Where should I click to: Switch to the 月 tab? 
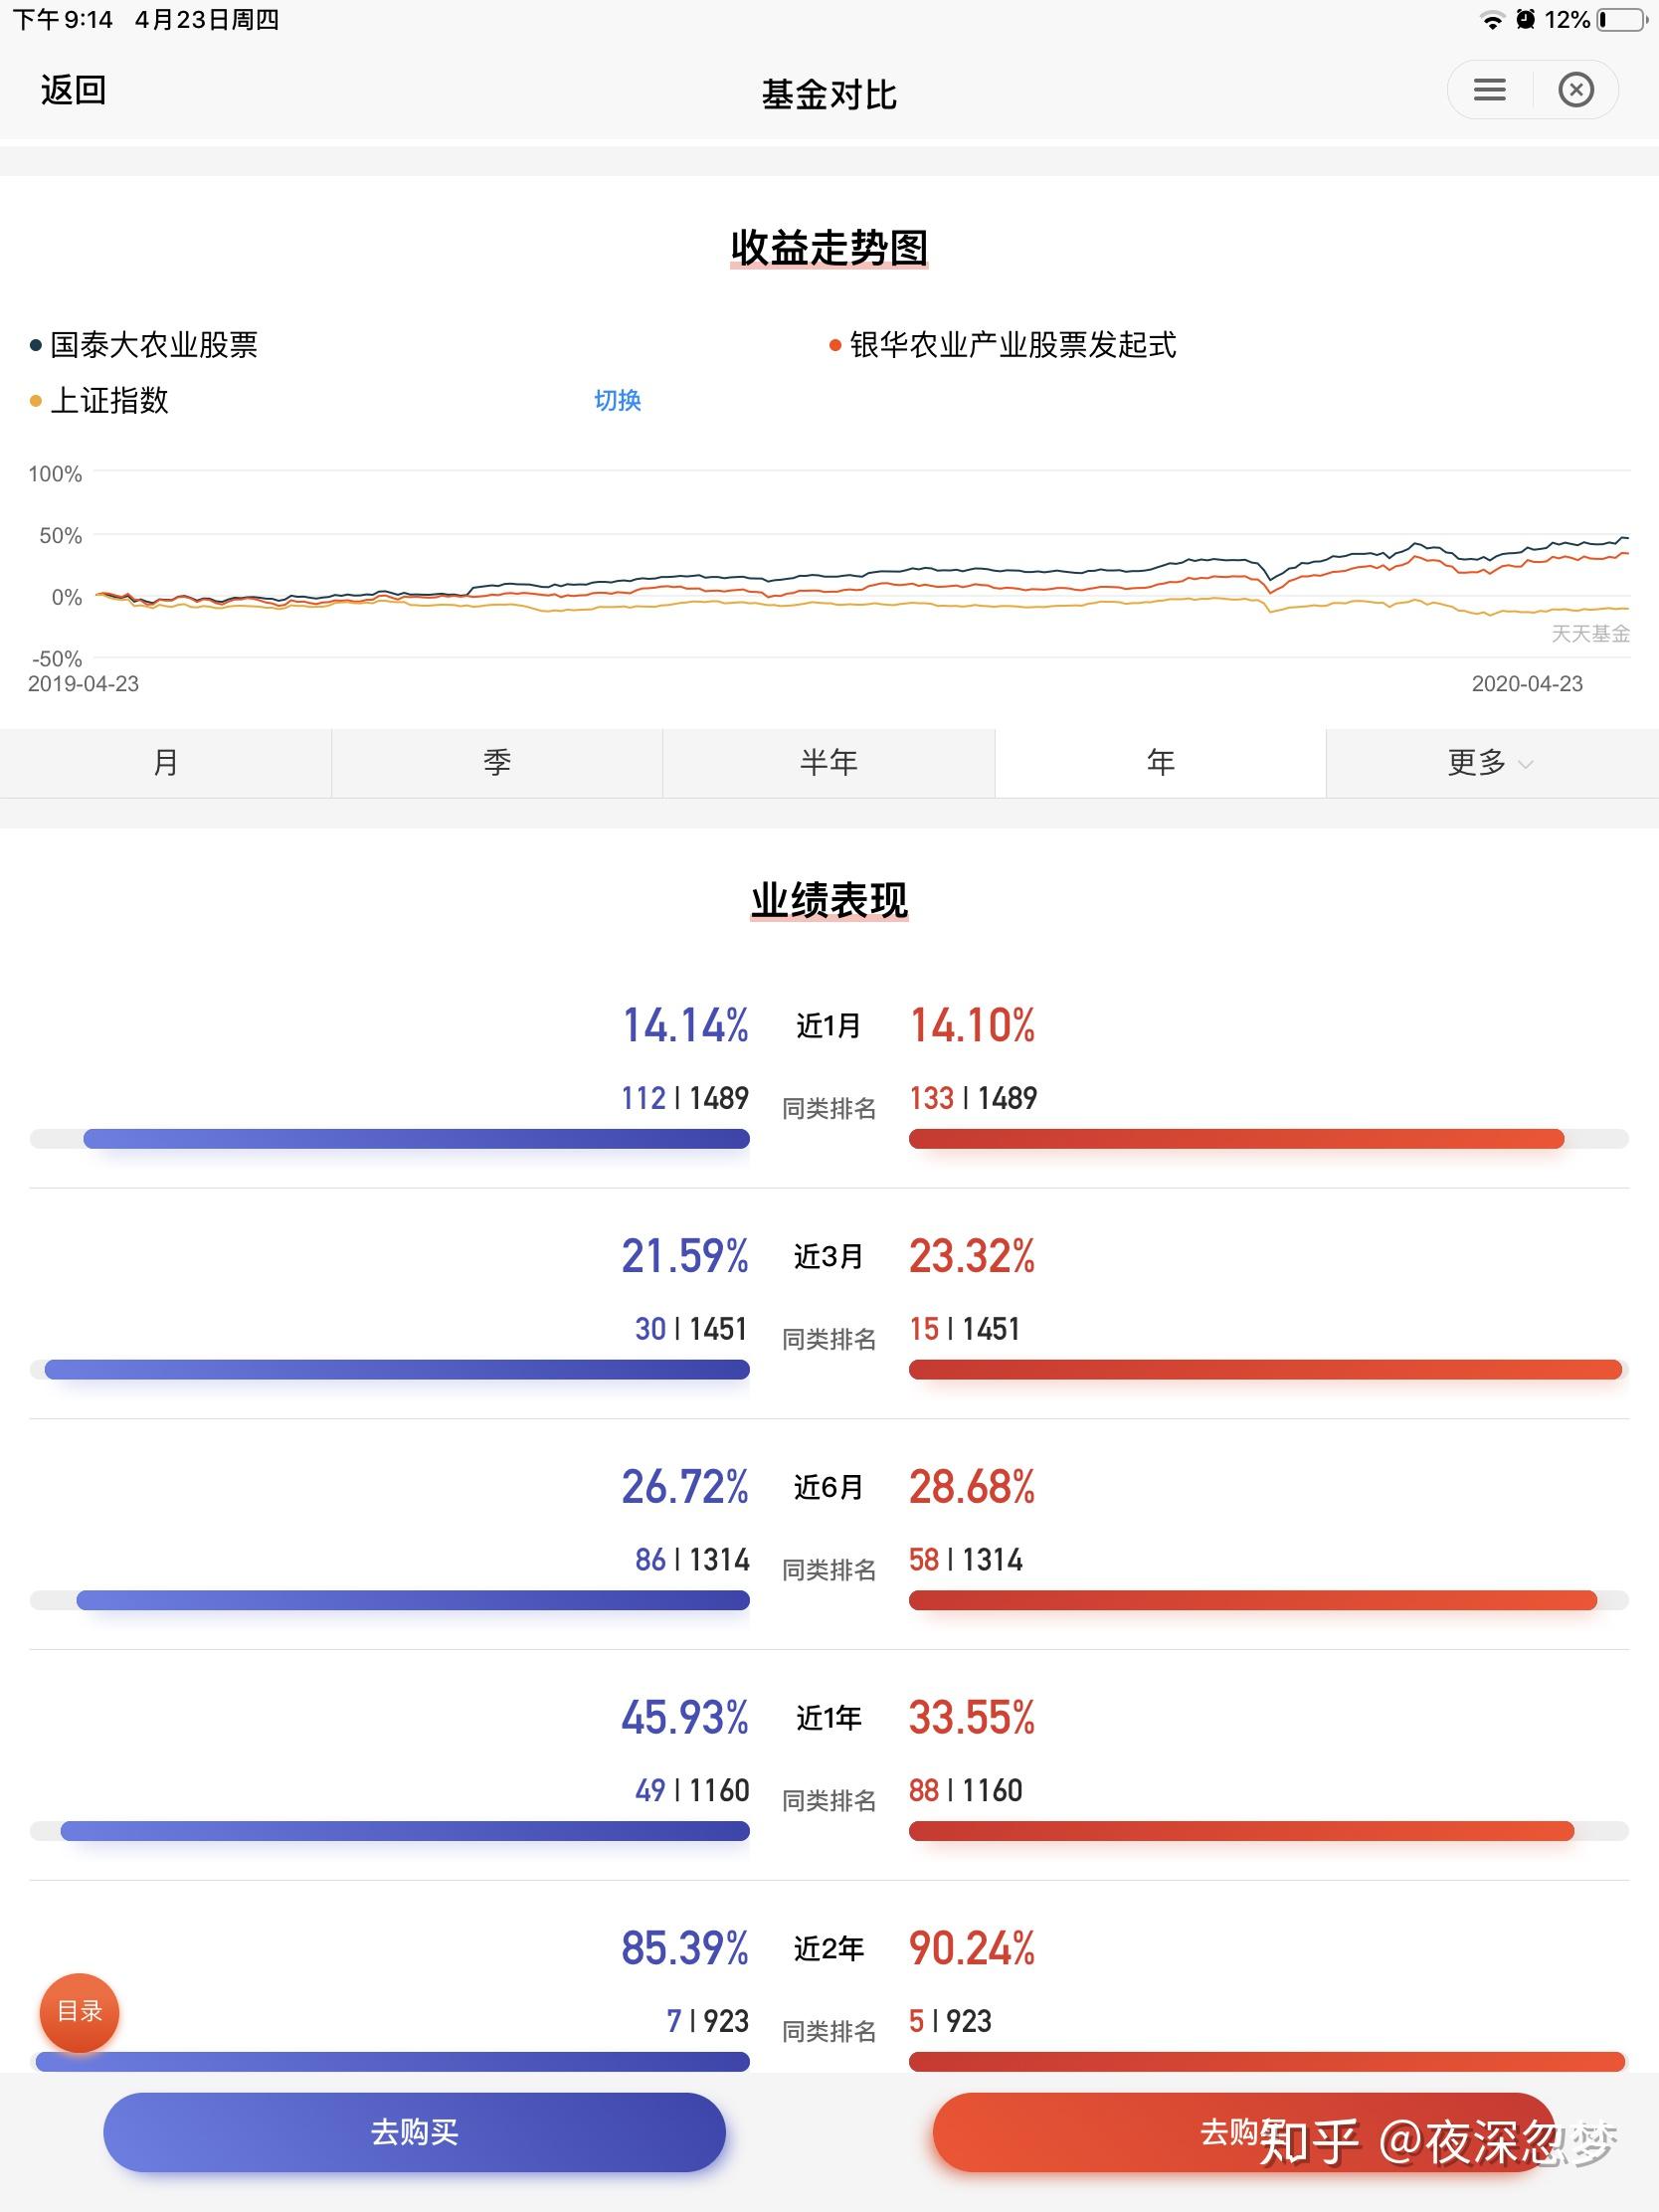click(x=165, y=763)
